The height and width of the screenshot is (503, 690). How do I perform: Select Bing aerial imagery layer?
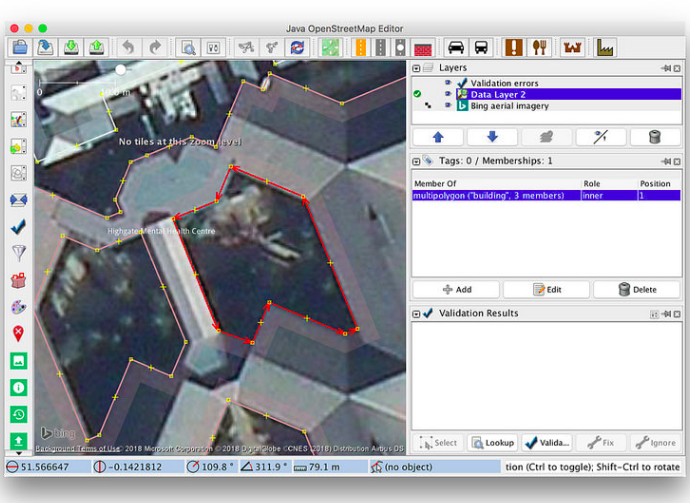click(510, 105)
